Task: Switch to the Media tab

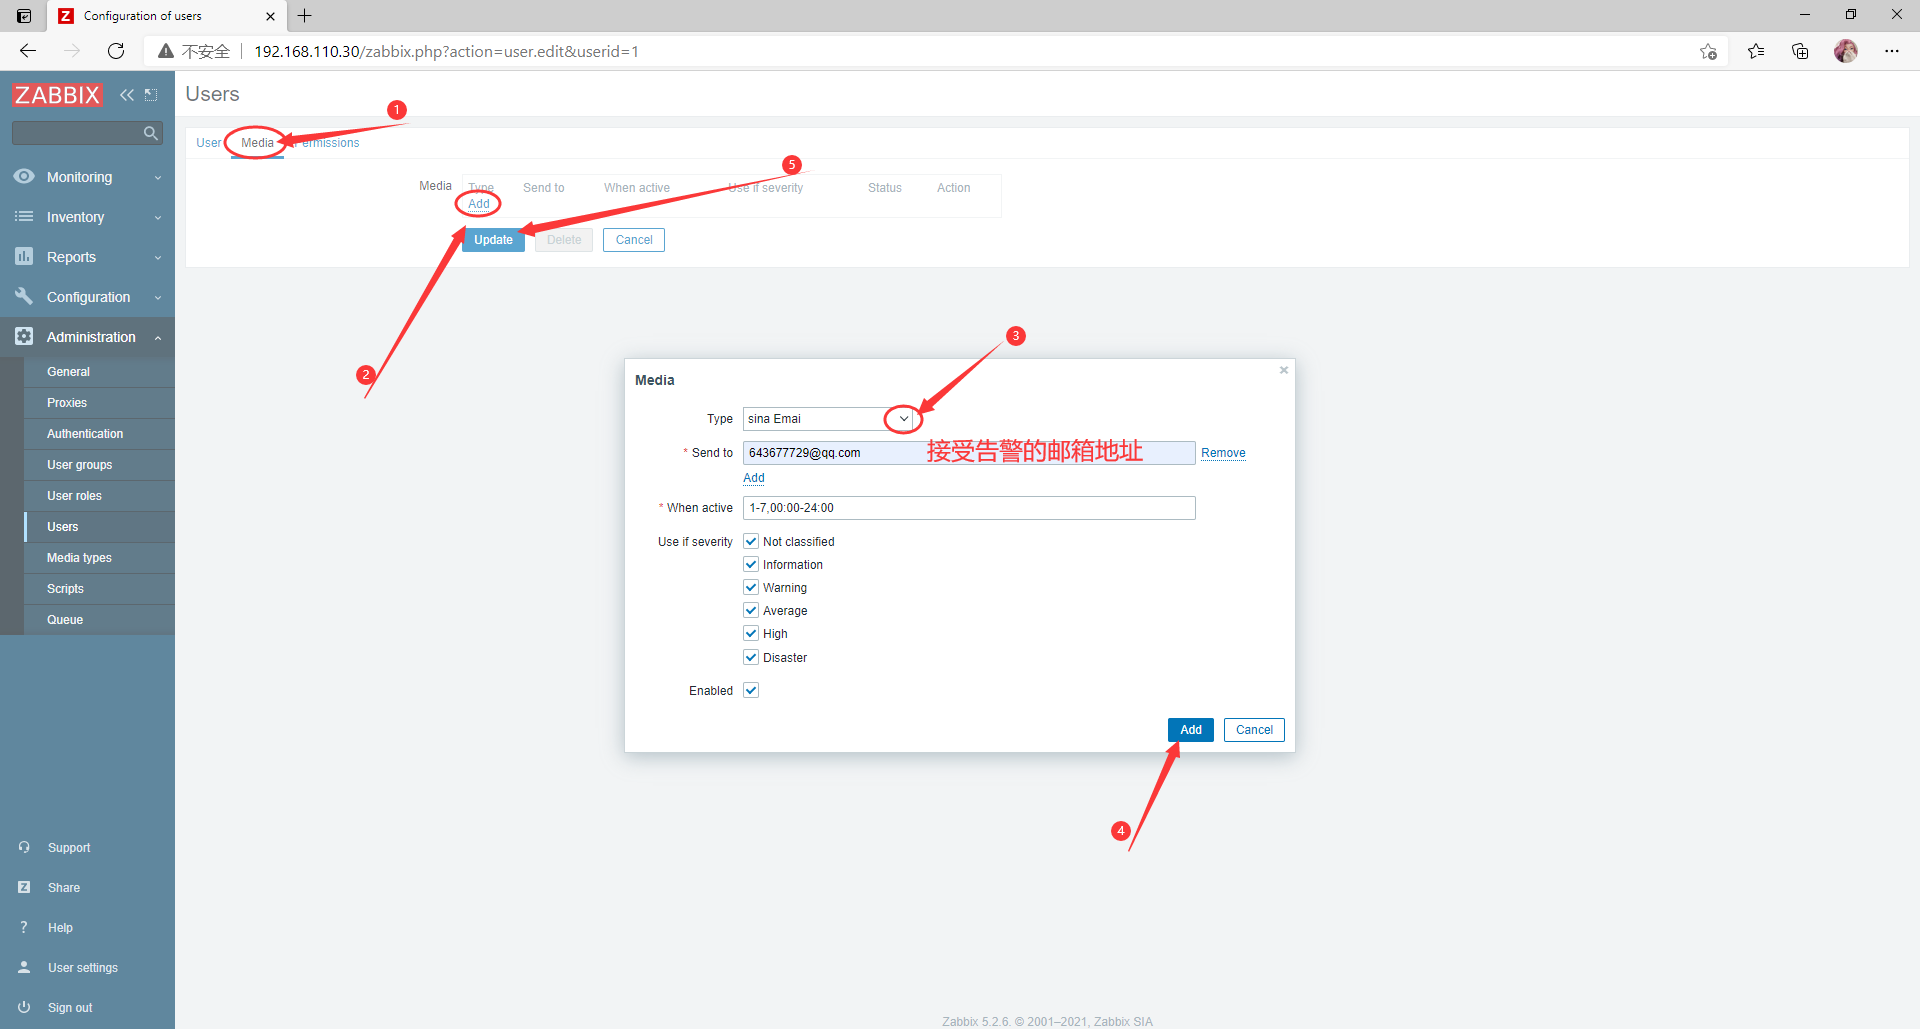Action: (257, 143)
